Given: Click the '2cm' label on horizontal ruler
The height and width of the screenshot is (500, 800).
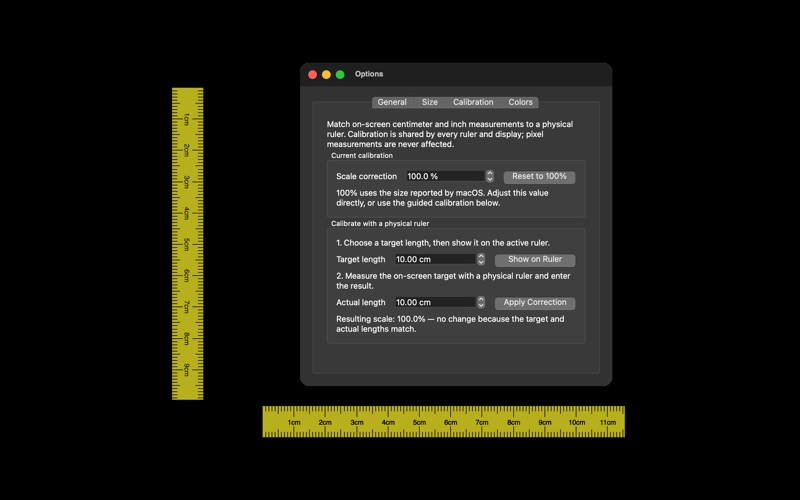Looking at the screenshot, I should coord(325,422).
